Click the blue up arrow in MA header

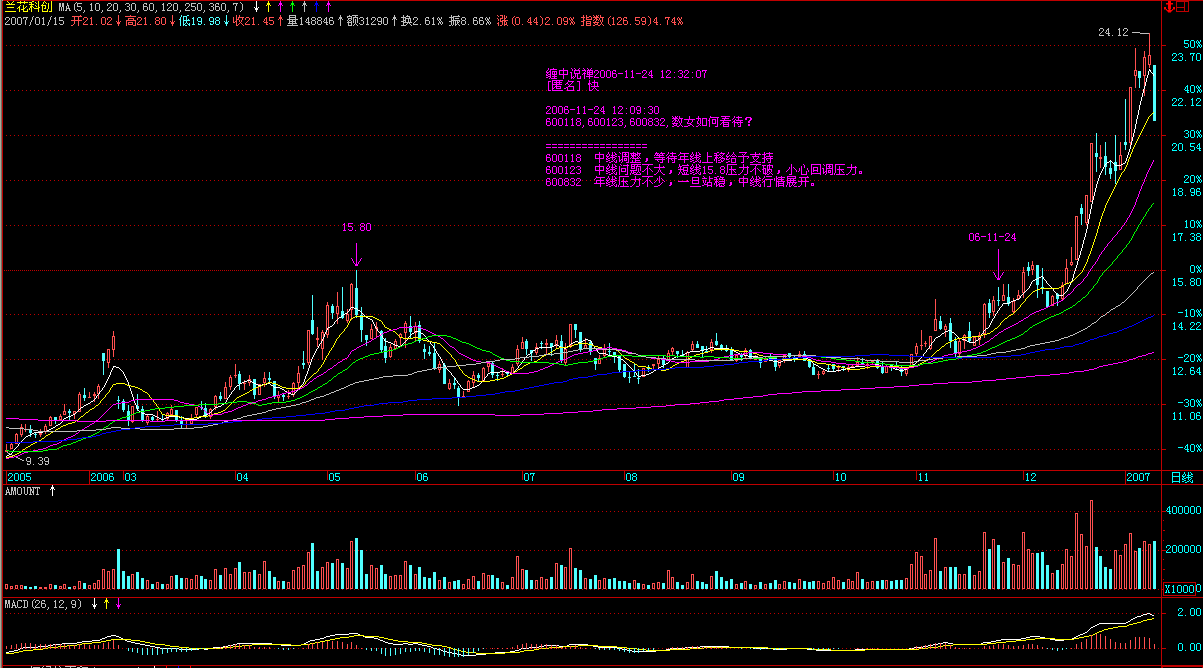pyautogui.click(x=316, y=6)
